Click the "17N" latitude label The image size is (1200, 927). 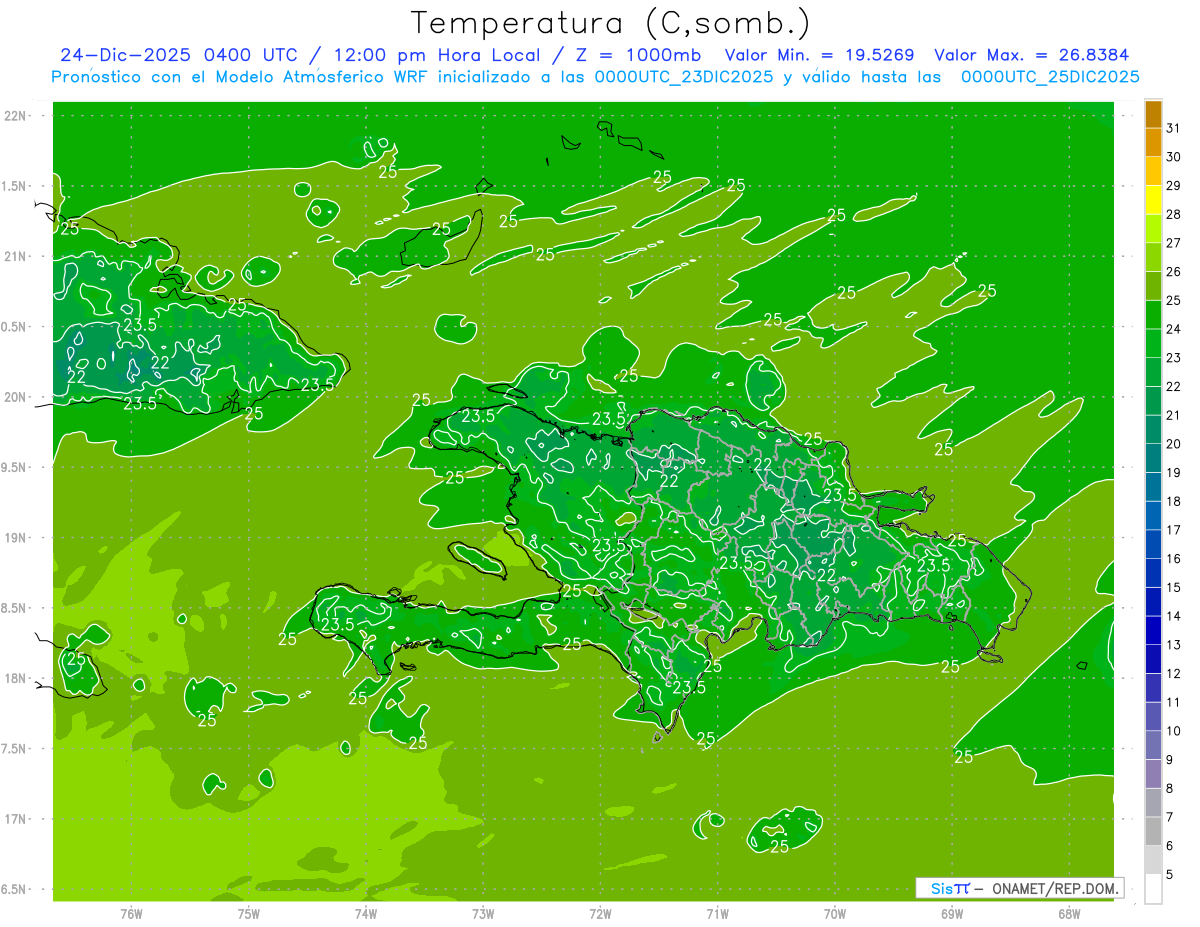15,819
